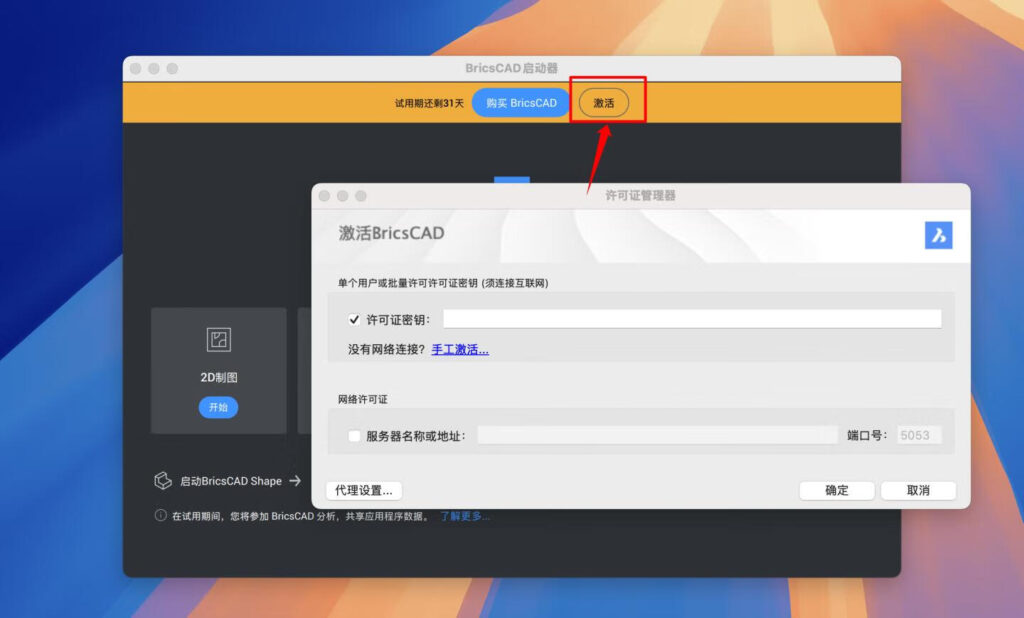Screen dimensions: 1024x618
Task: Confirm activation with the 确定 button
Action: (836, 491)
